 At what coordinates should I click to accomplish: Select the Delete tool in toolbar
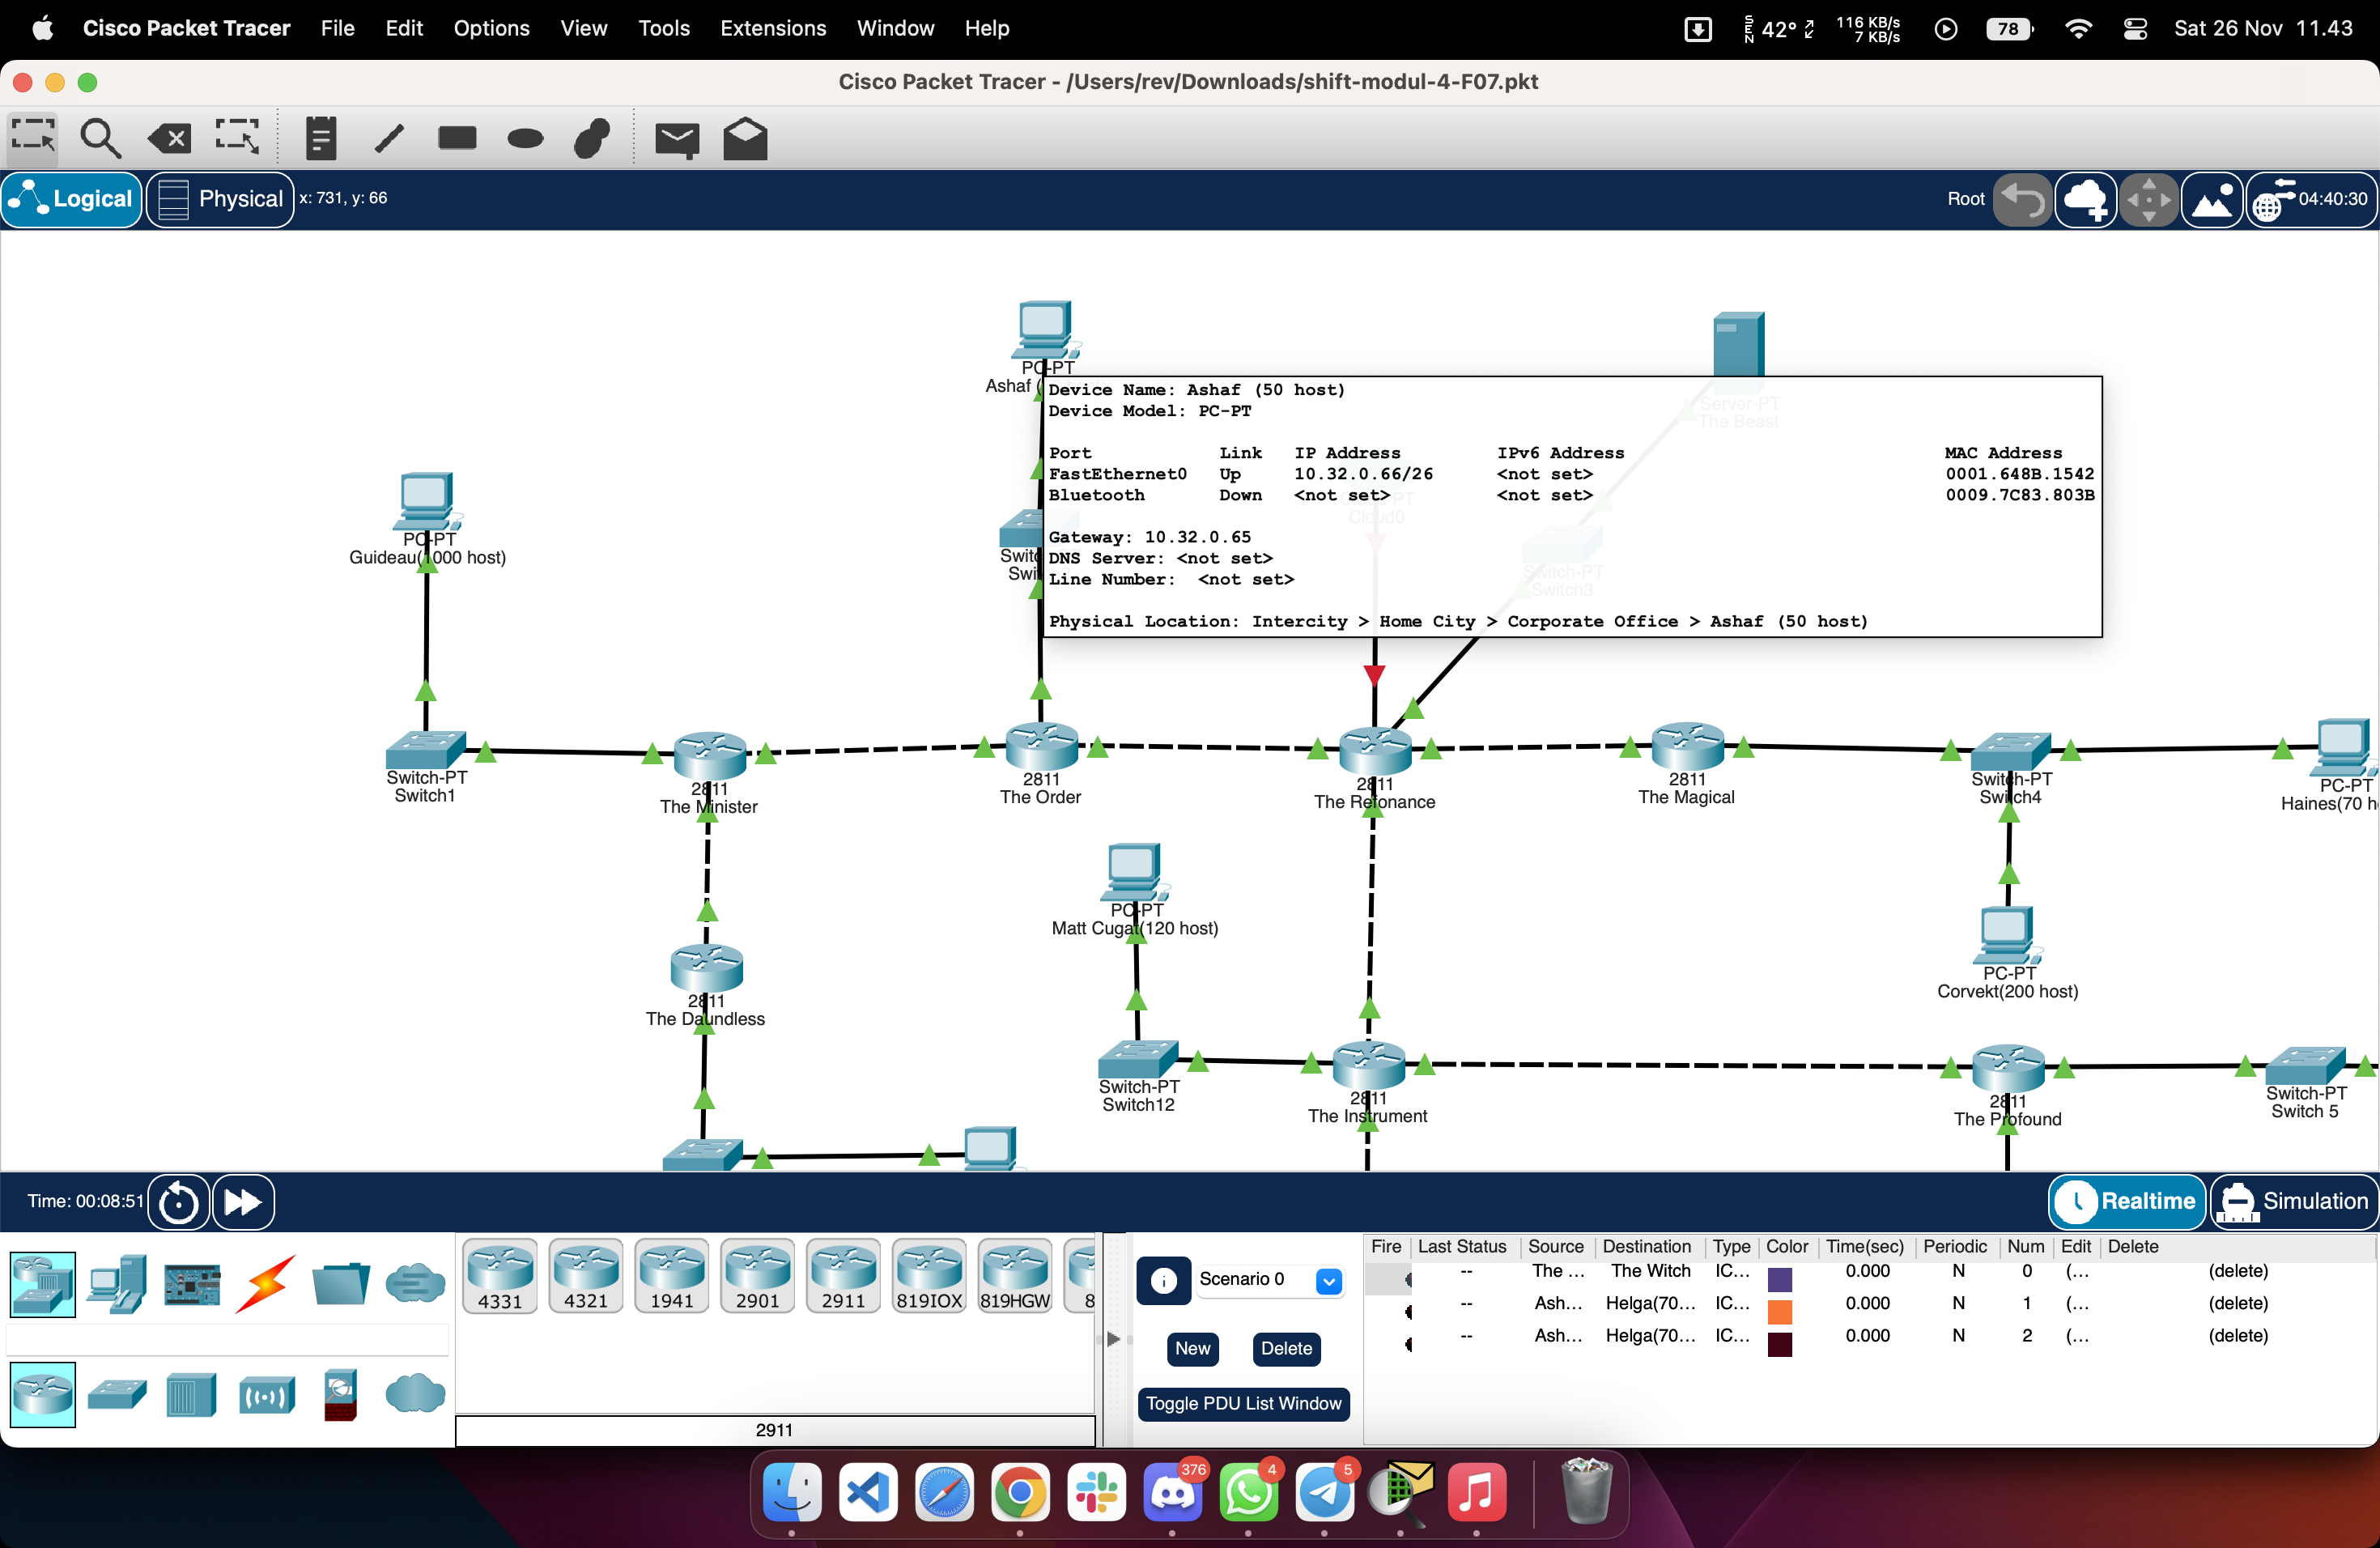pyautogui.click(x=167, y=137)
